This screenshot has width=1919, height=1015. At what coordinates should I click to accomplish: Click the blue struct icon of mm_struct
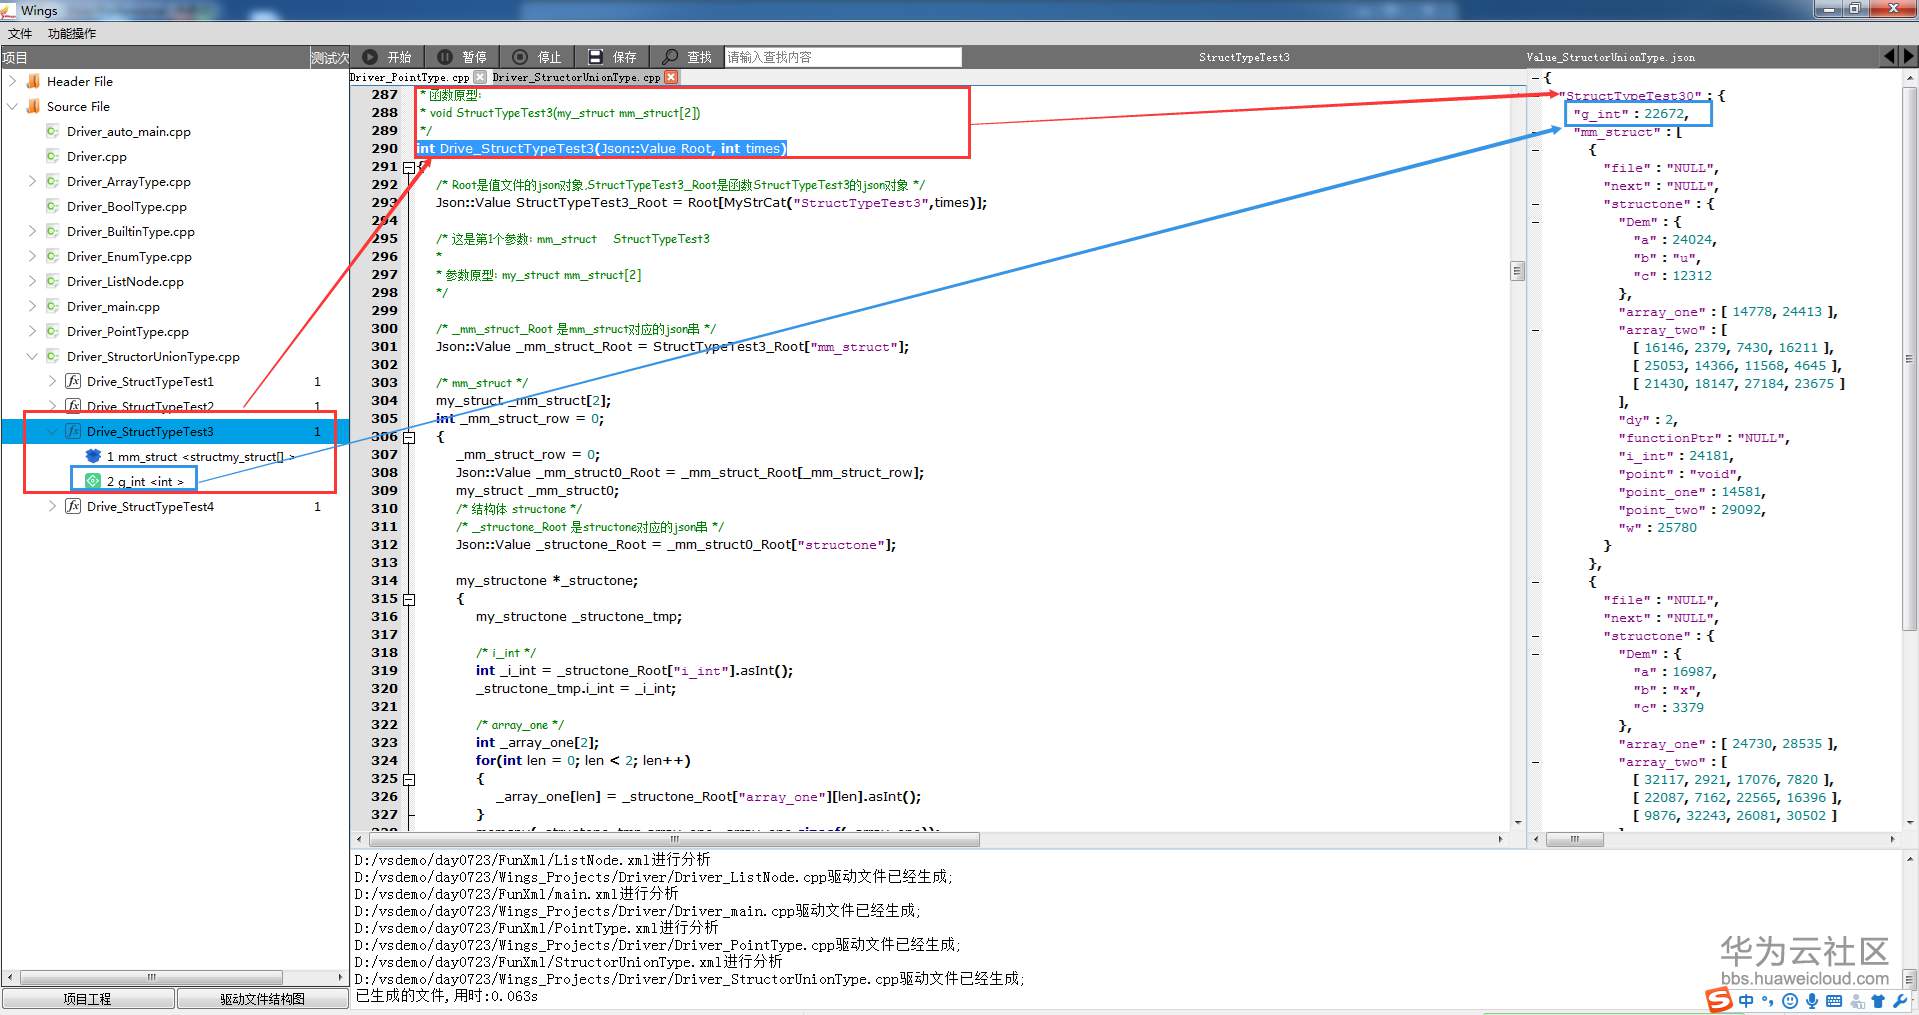point(93,456)
